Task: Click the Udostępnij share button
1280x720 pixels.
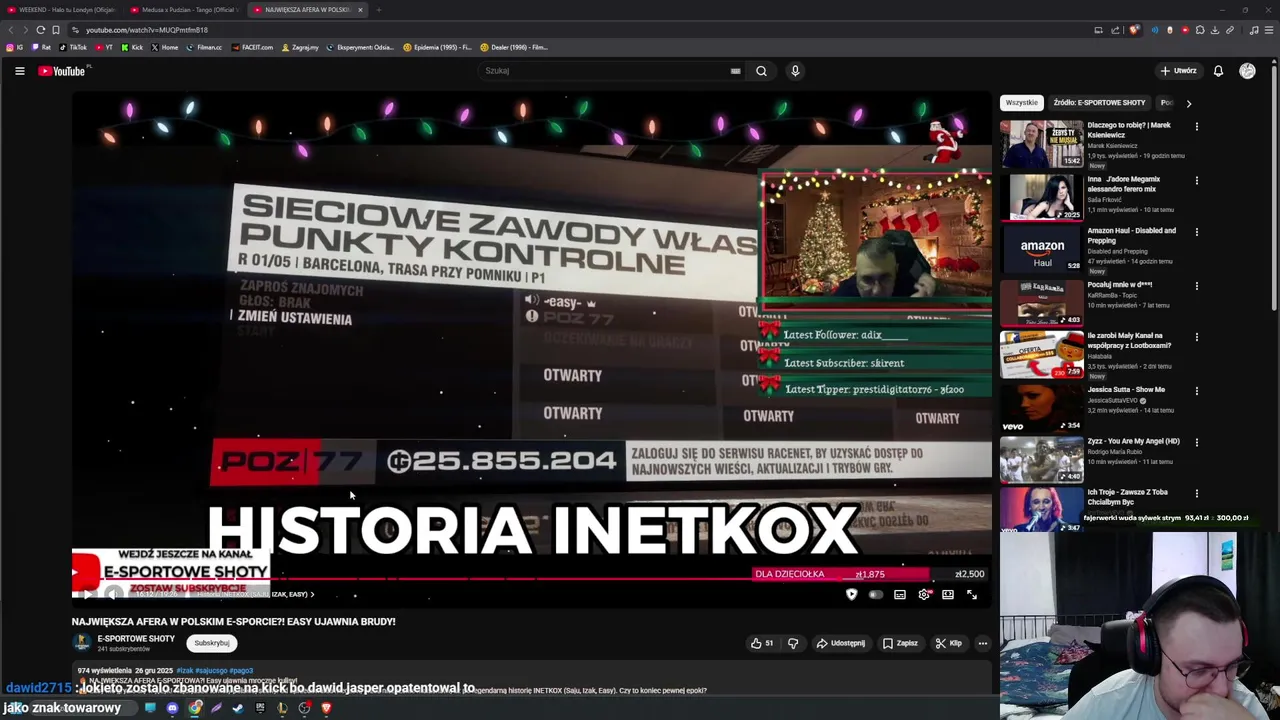Action: (x=840, y=643)
